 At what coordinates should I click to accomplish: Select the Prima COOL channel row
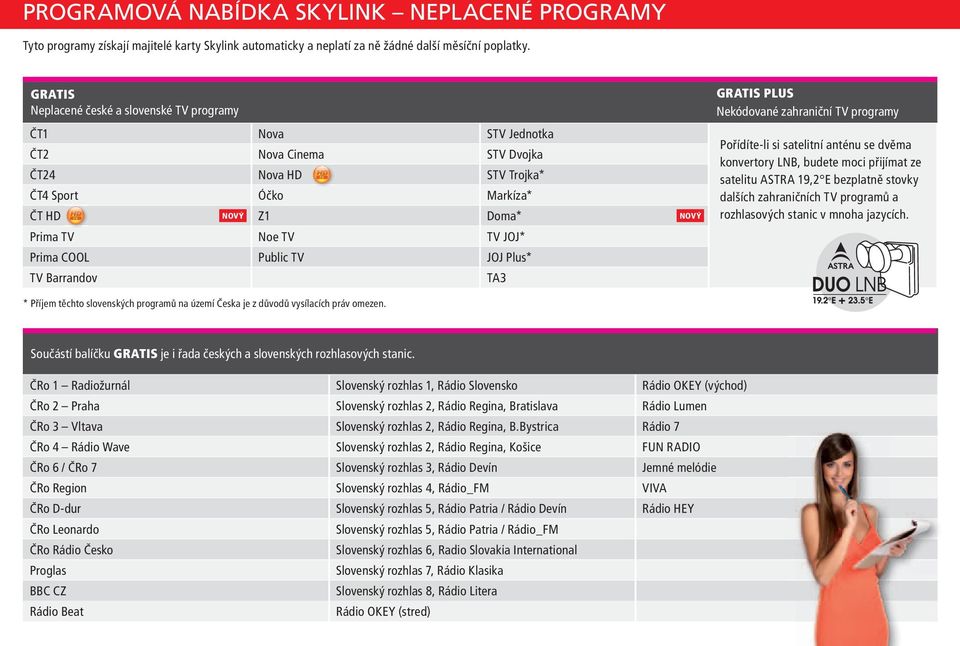137,257
